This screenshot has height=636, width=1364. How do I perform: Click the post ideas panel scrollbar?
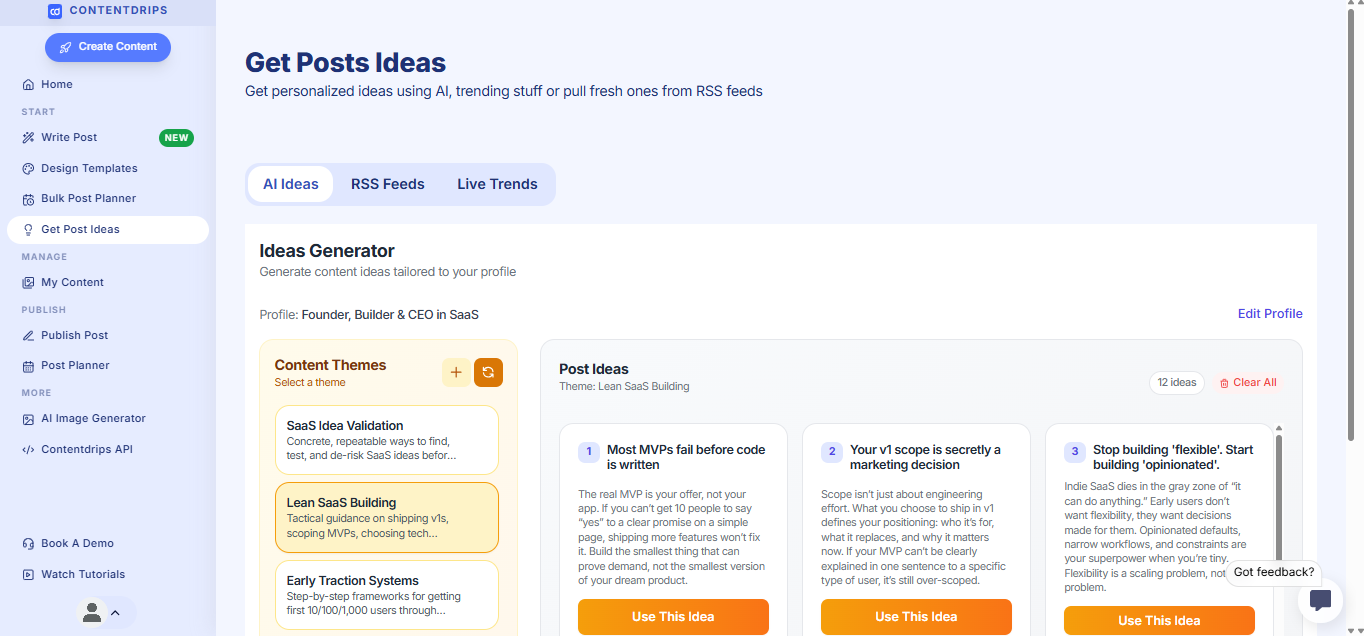1278,520
